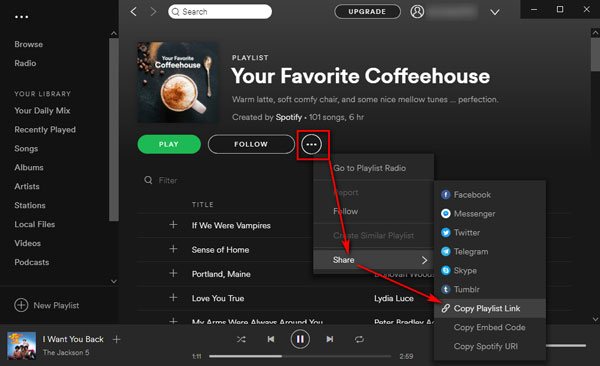The height and width of the screenshot is (366, 600).
Task: Open the user profile icon
Action: click(x=417, y=11)
